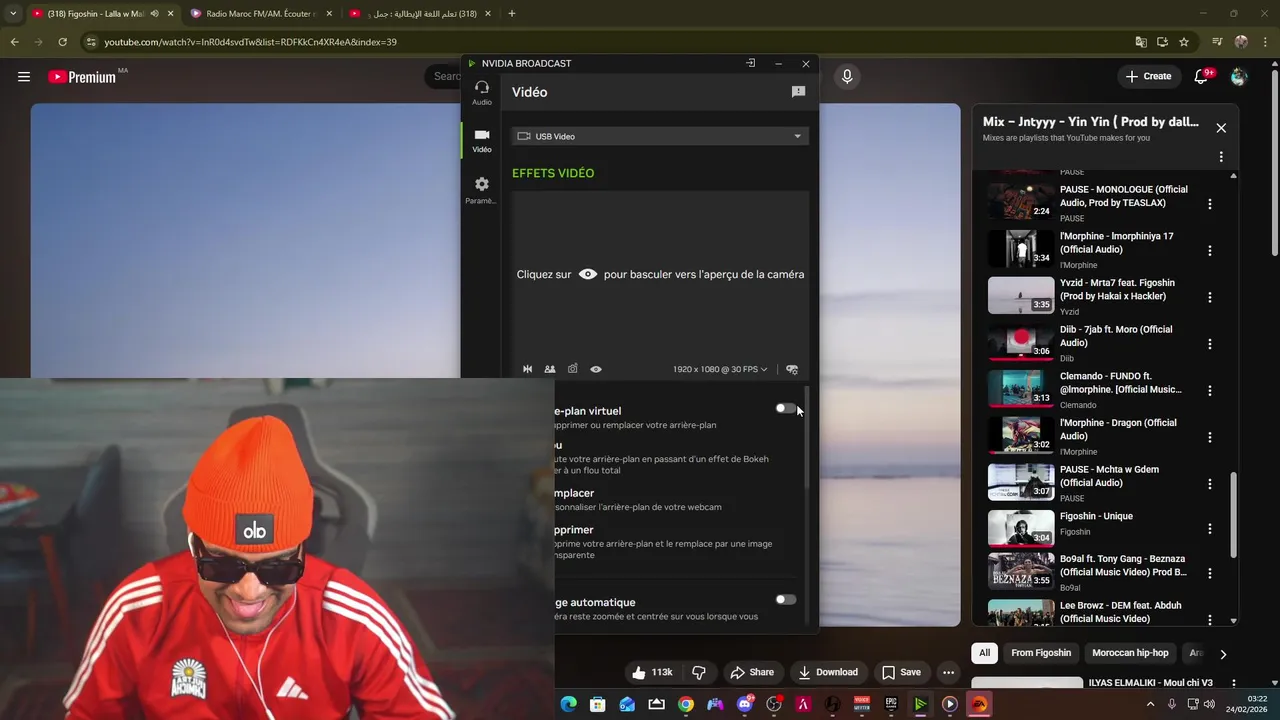The image size is (1280, 720).
Task: Open the Audio section in NVIDIA Broadcast
Action: tap(482, 93)
